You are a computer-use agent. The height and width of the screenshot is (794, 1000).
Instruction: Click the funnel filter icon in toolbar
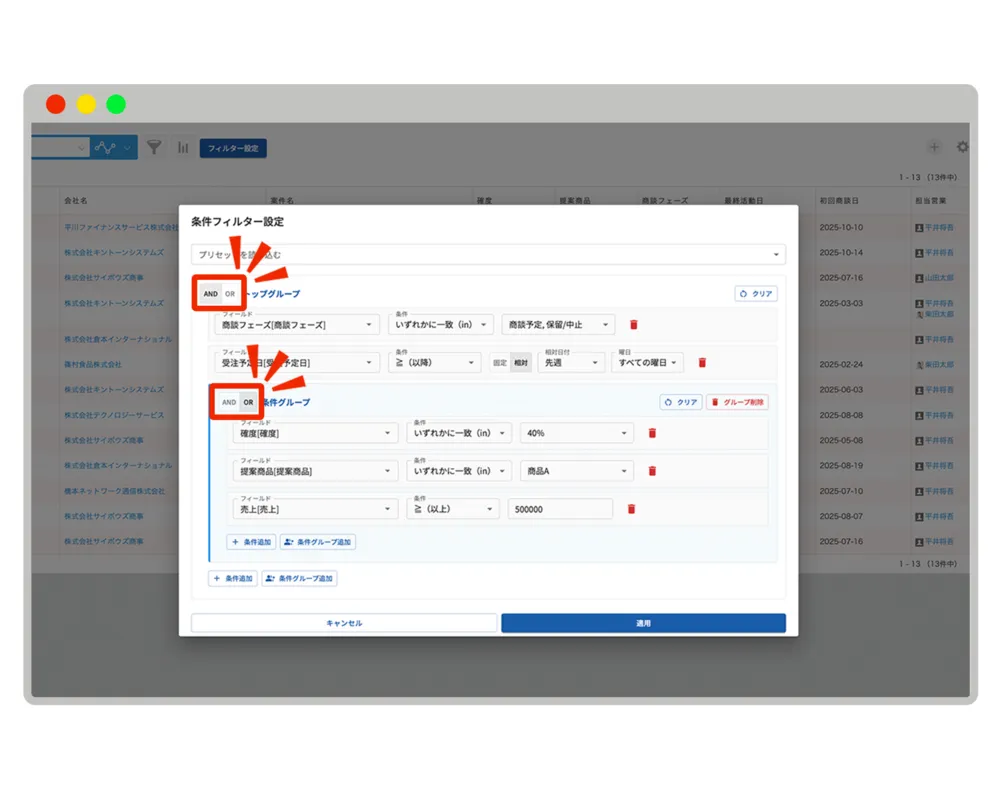pos(154,148)
